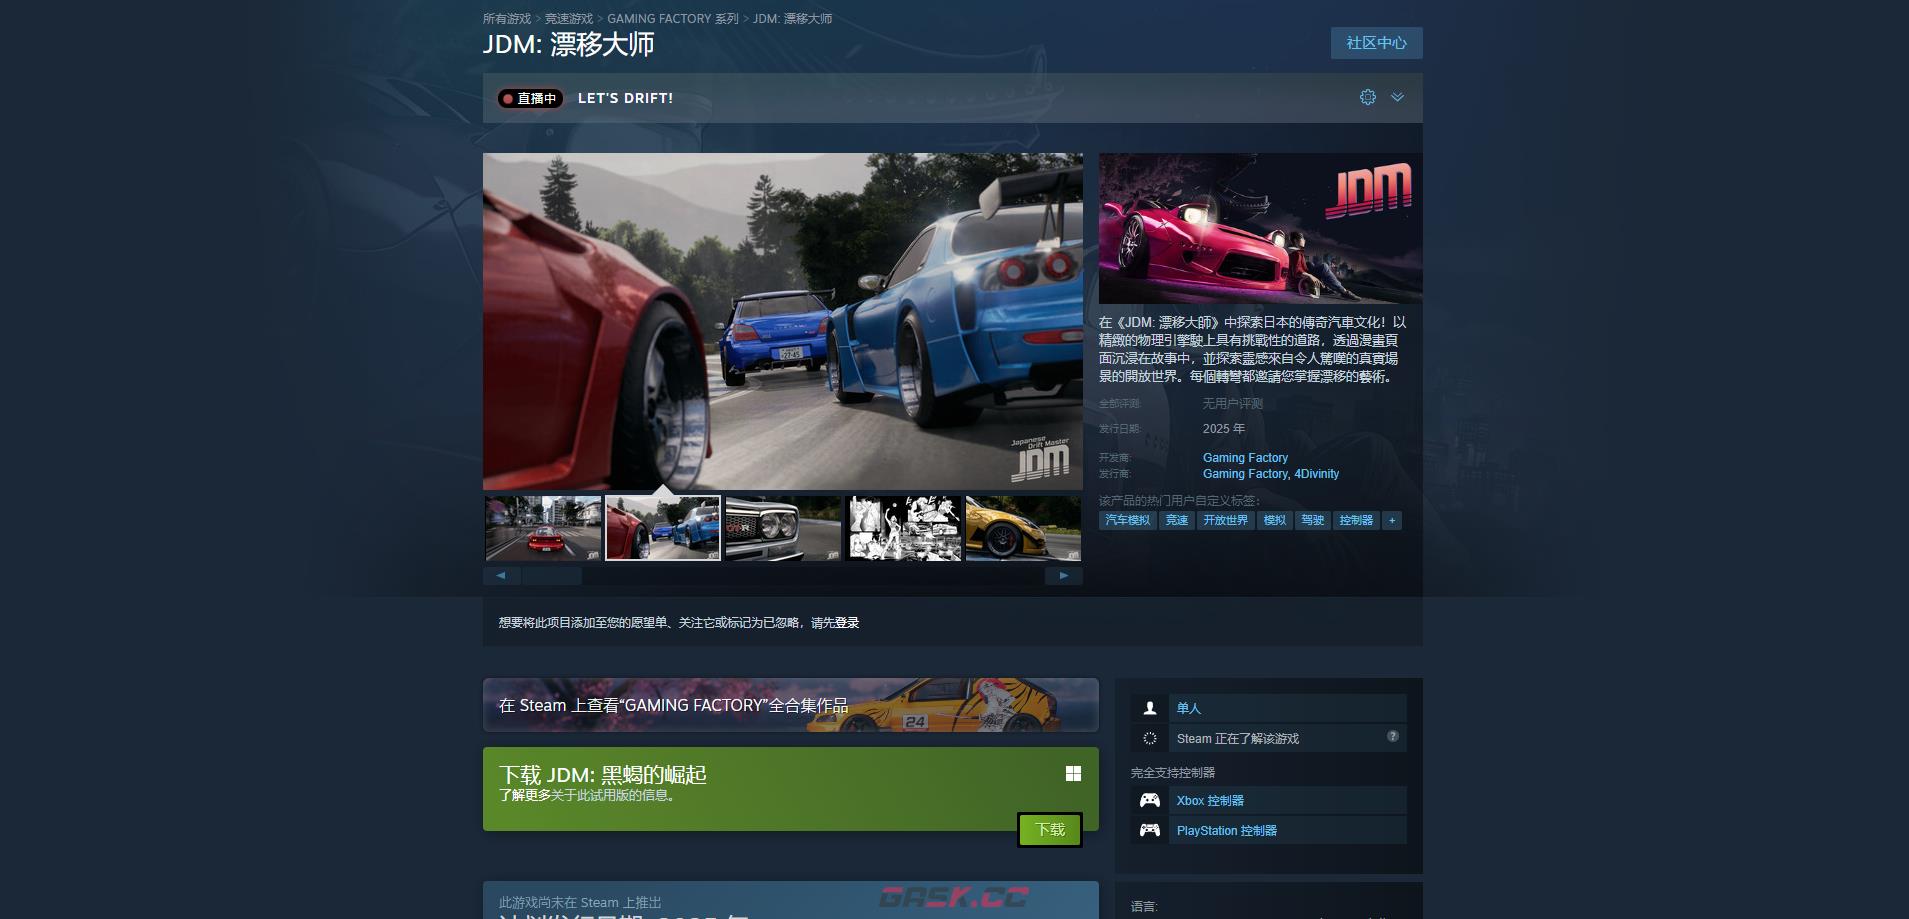Click the PlayStation controller gamepad icon
This screenshot has width=1909, height=919.
[x=1150, y=830]
